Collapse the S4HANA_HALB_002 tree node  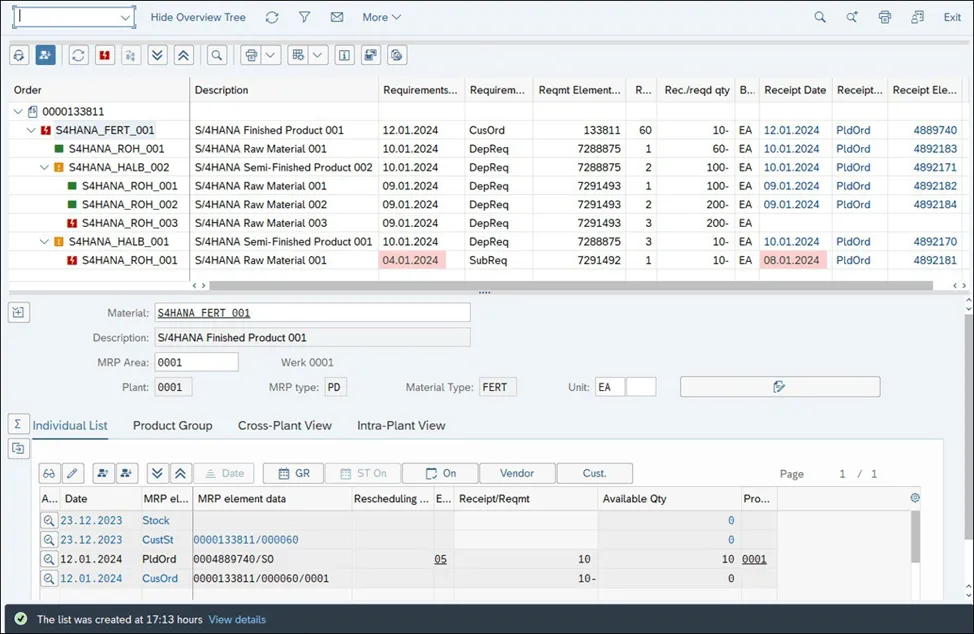[44, 168]
